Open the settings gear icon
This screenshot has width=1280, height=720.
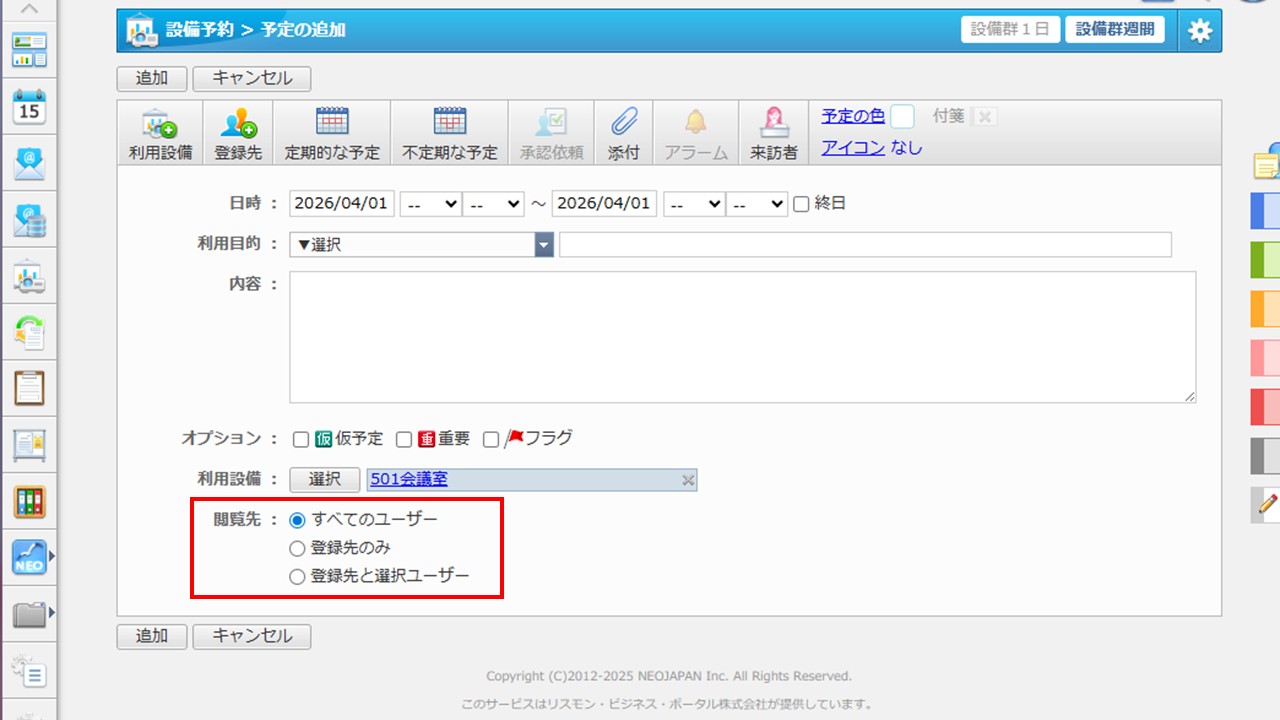pos(1199,31)
